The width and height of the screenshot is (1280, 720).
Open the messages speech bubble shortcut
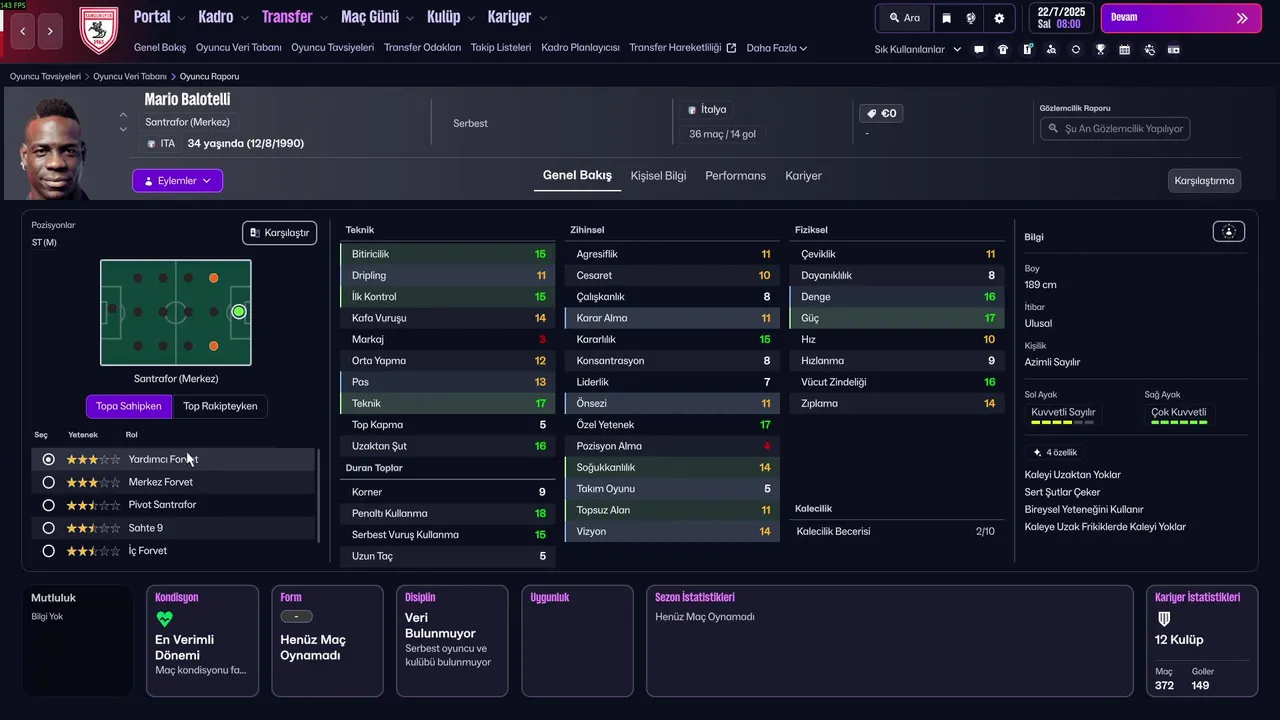[978, 49]
